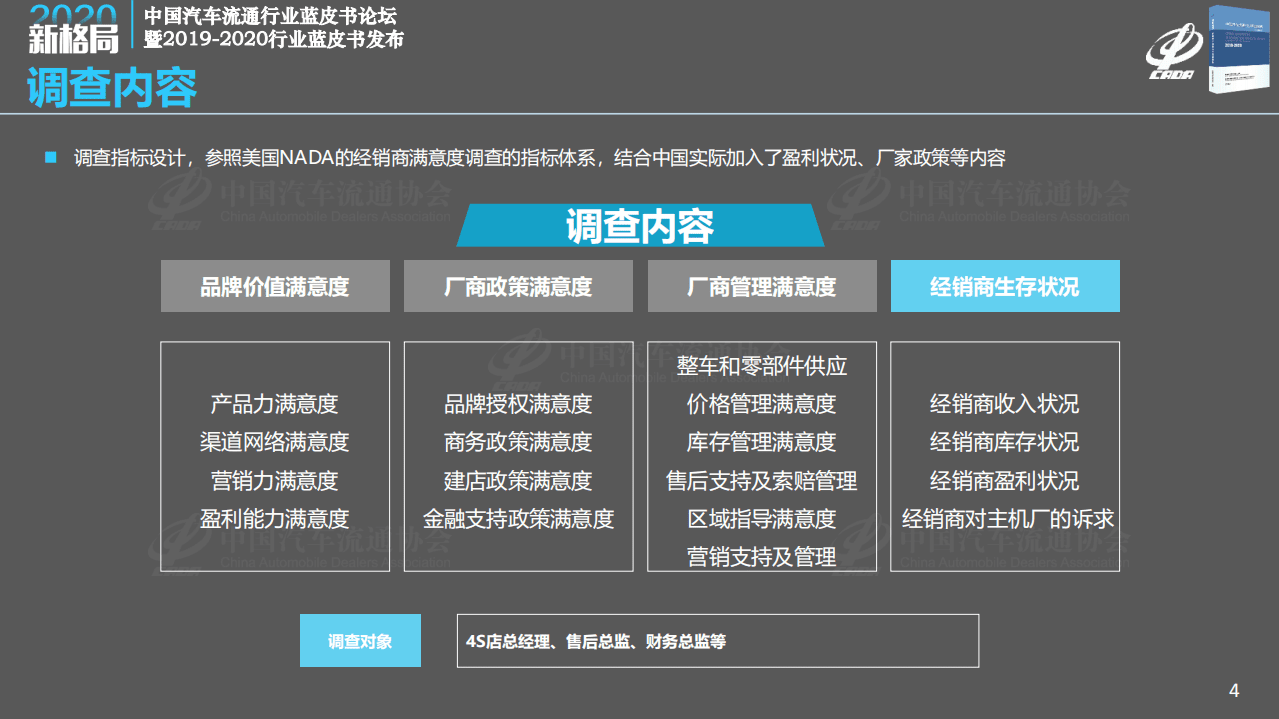Select the 品牌价值满意度 header box

275,285
